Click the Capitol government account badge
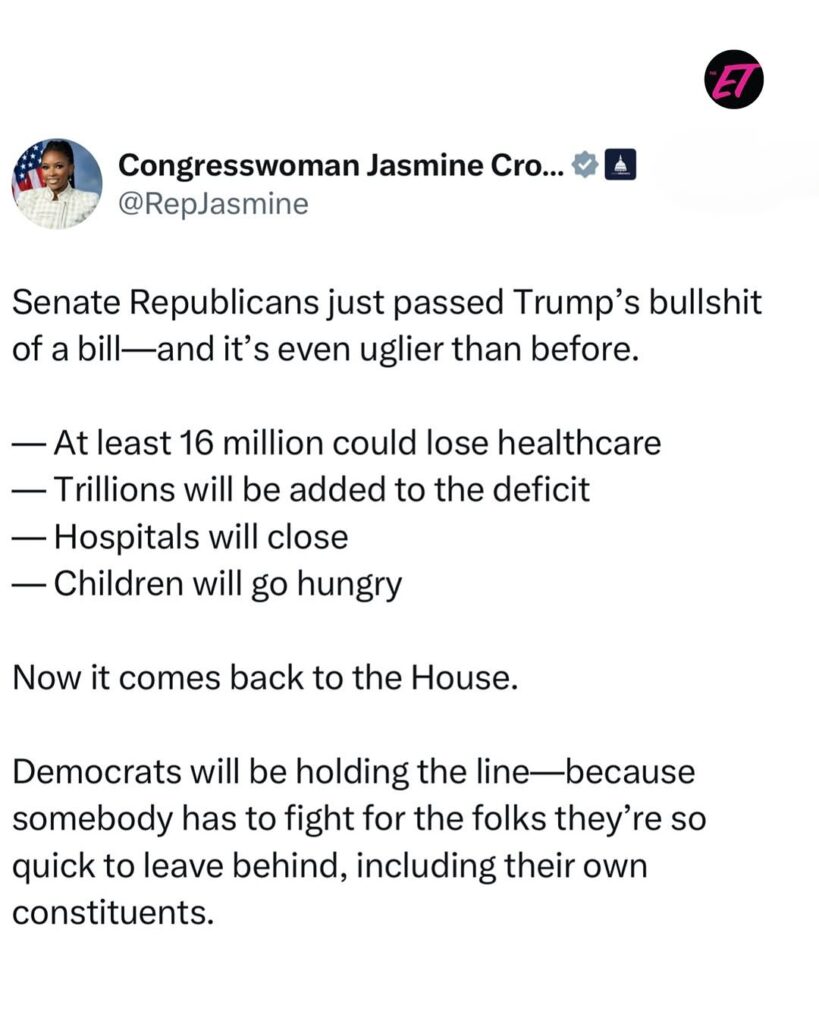Viewport: 819px width, 1024px height. (x=621, y=166)
